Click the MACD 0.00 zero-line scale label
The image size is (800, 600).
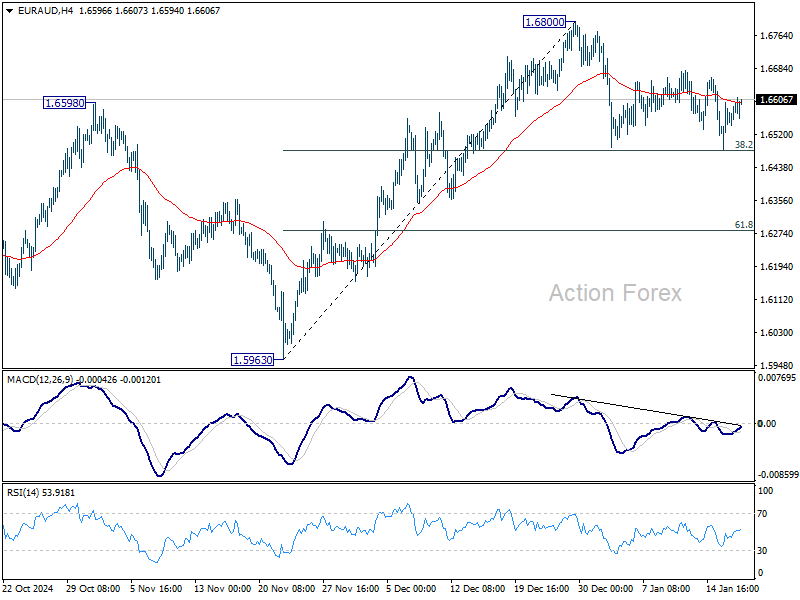click(767, 423)
